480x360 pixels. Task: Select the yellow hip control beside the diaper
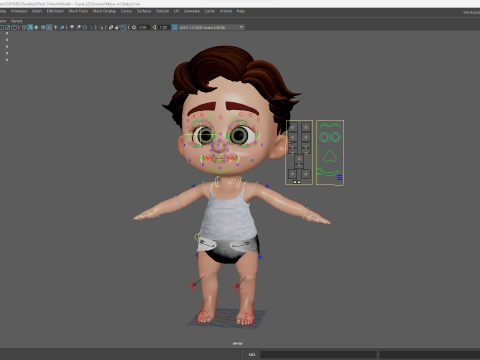pos(197,237)
